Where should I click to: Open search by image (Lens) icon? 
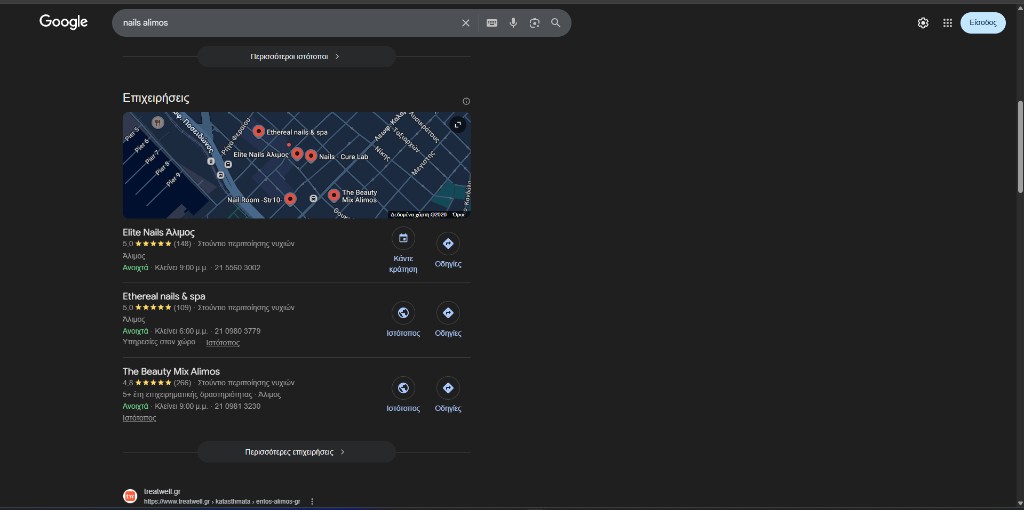[x=535, y=23]
